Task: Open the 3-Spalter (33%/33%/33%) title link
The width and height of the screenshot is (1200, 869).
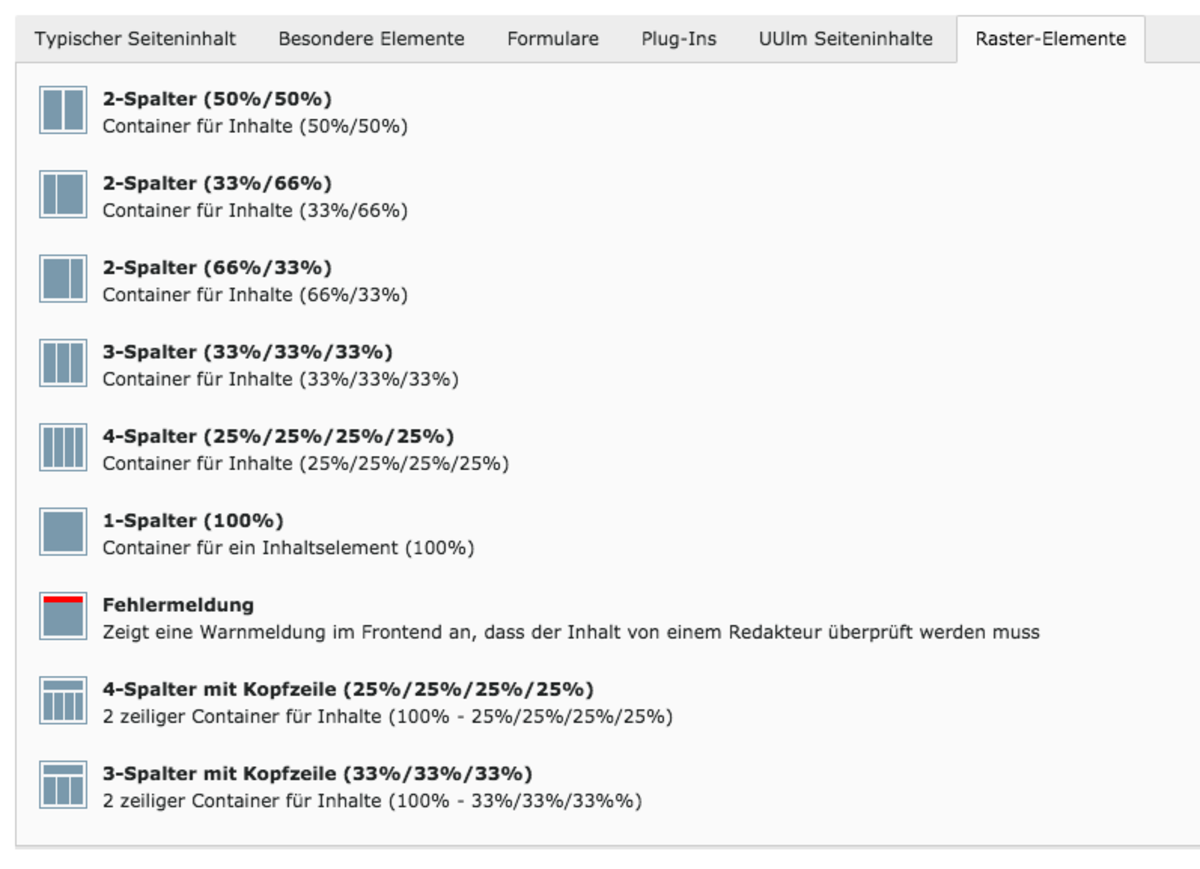Action: pyautogui.click(x=248, y=352)
